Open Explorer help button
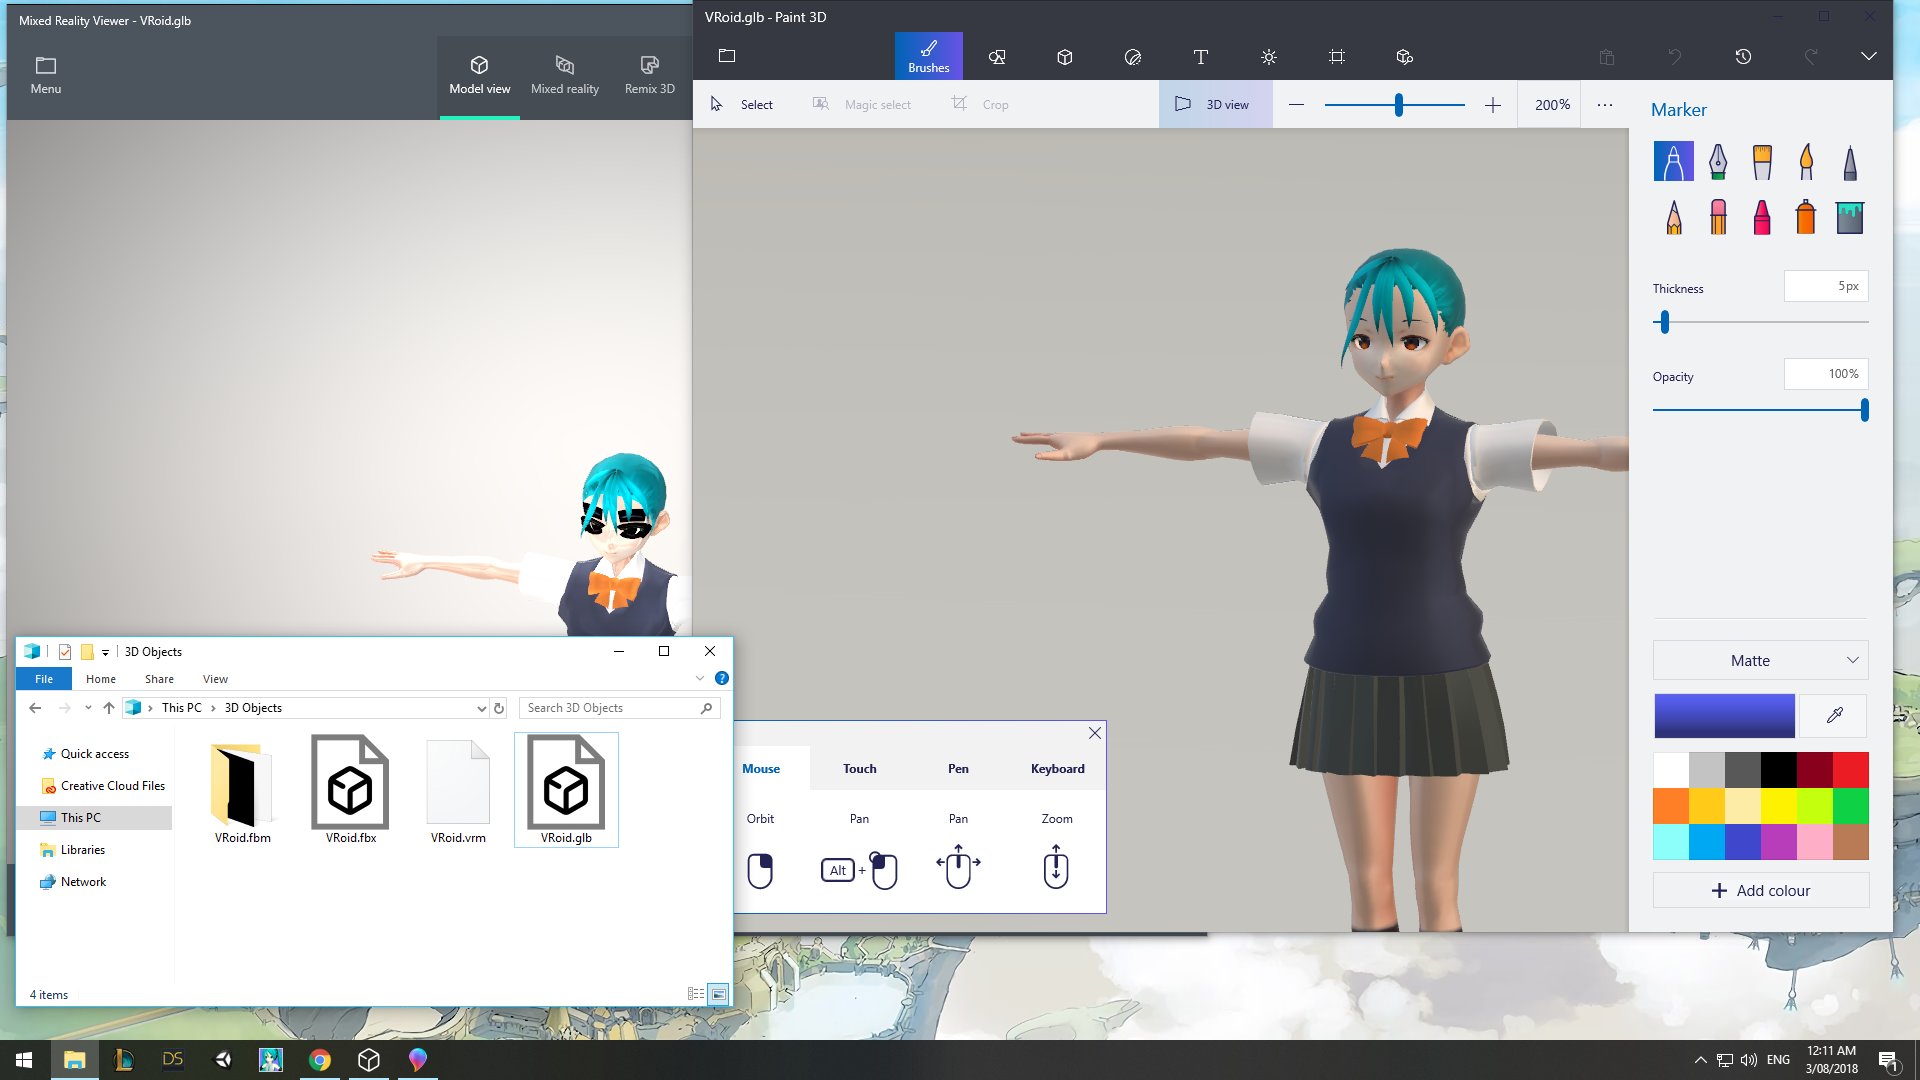Screen dimensions: 1920x1080 [722, 678]
